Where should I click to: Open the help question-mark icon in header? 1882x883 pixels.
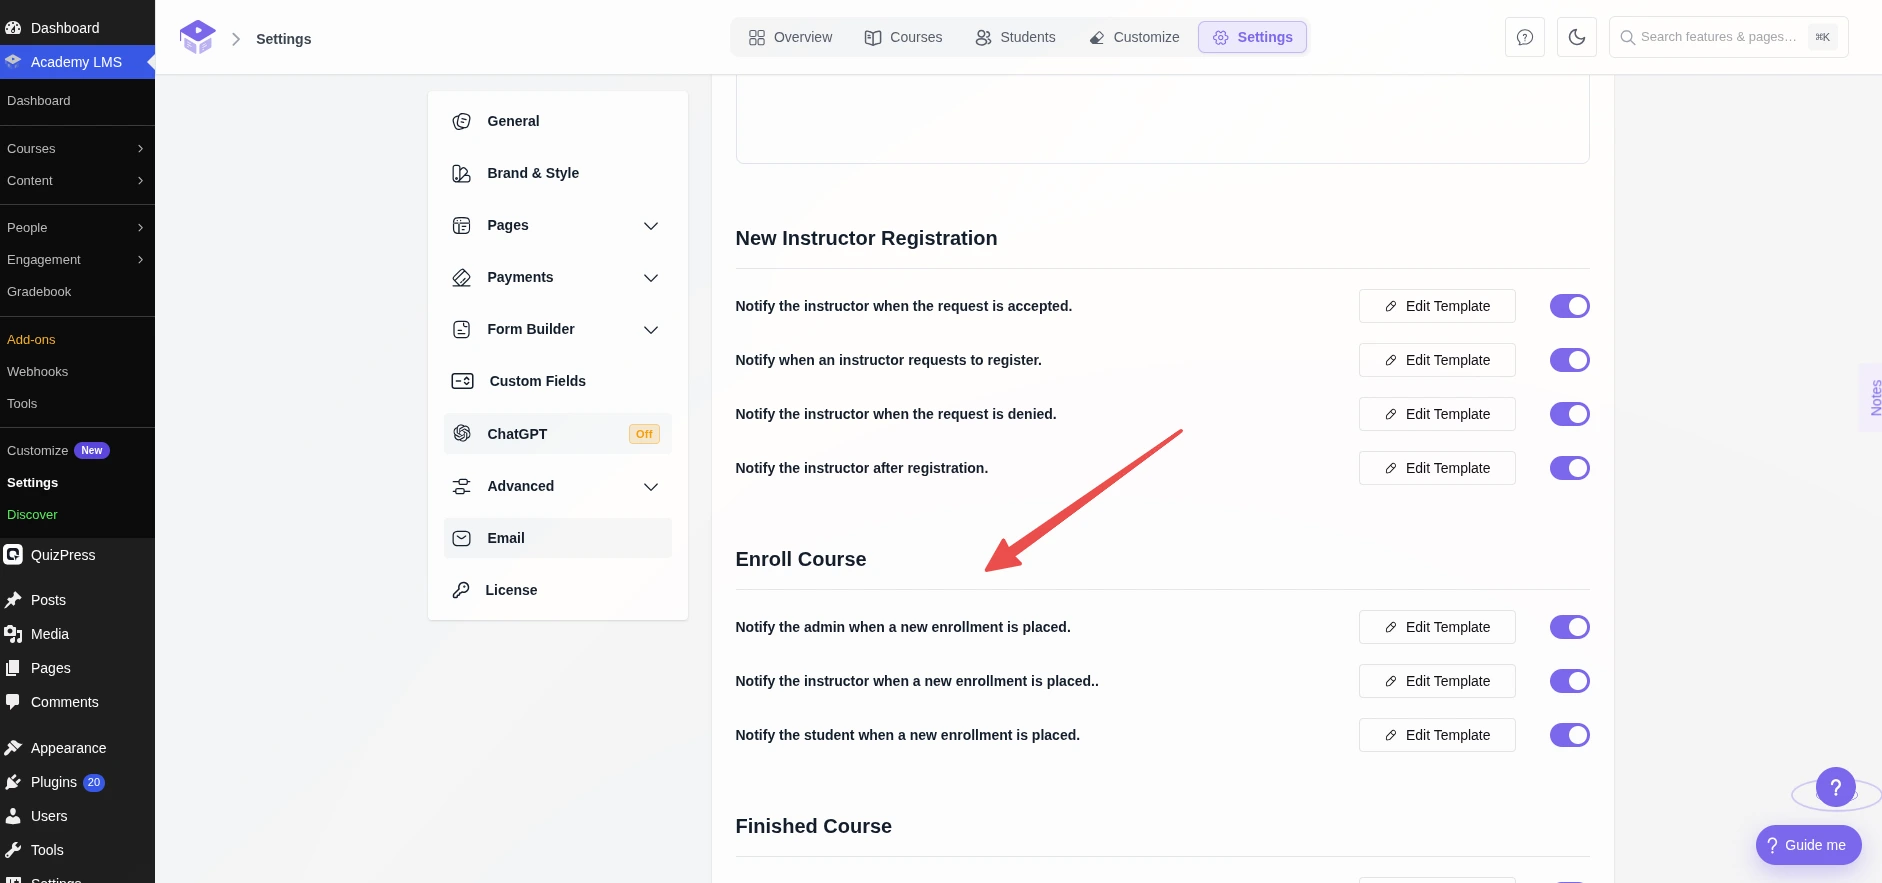[1525, 37]
